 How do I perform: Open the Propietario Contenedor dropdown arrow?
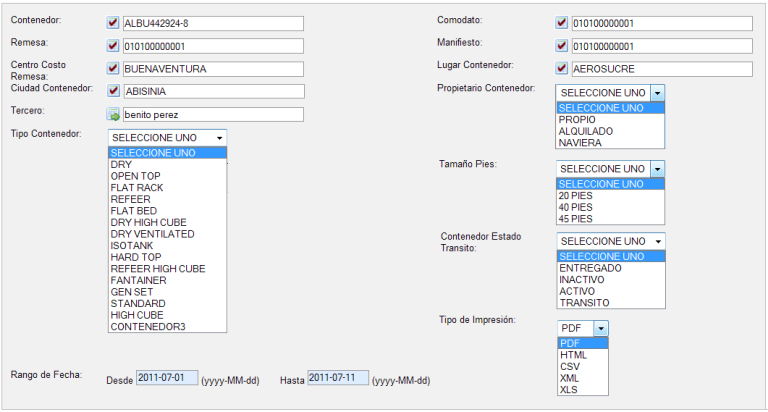(657, 92)
